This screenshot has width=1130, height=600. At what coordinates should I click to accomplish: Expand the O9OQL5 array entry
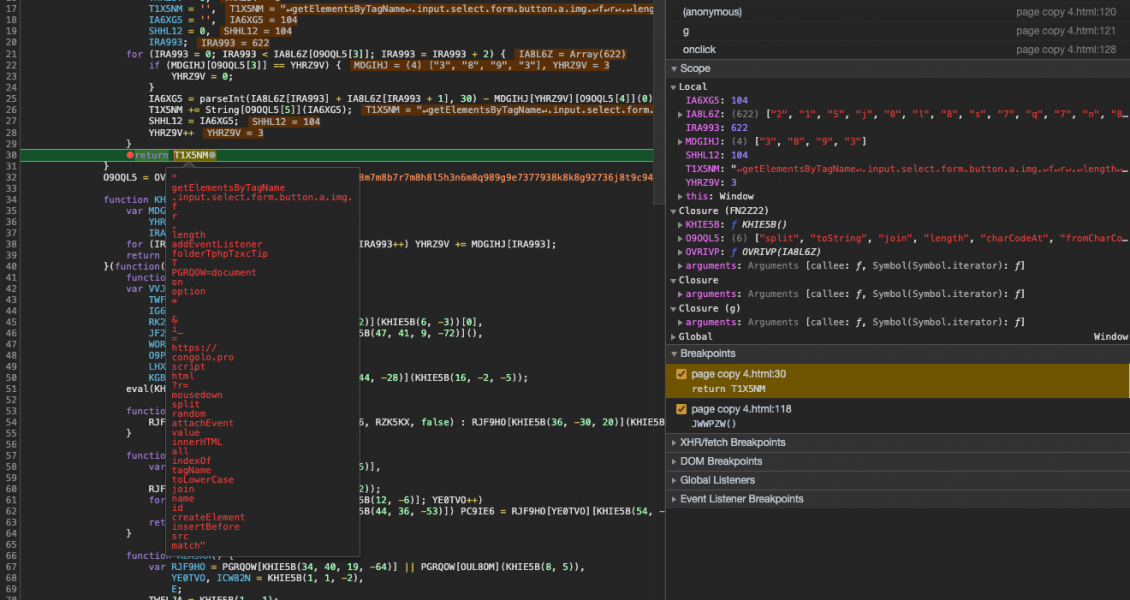point(680,238)
